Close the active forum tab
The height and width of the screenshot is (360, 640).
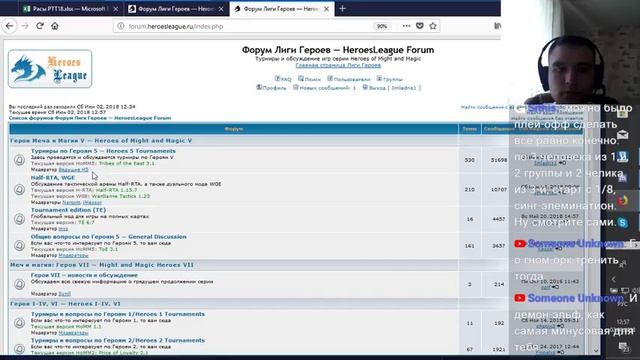click(327, 9)
